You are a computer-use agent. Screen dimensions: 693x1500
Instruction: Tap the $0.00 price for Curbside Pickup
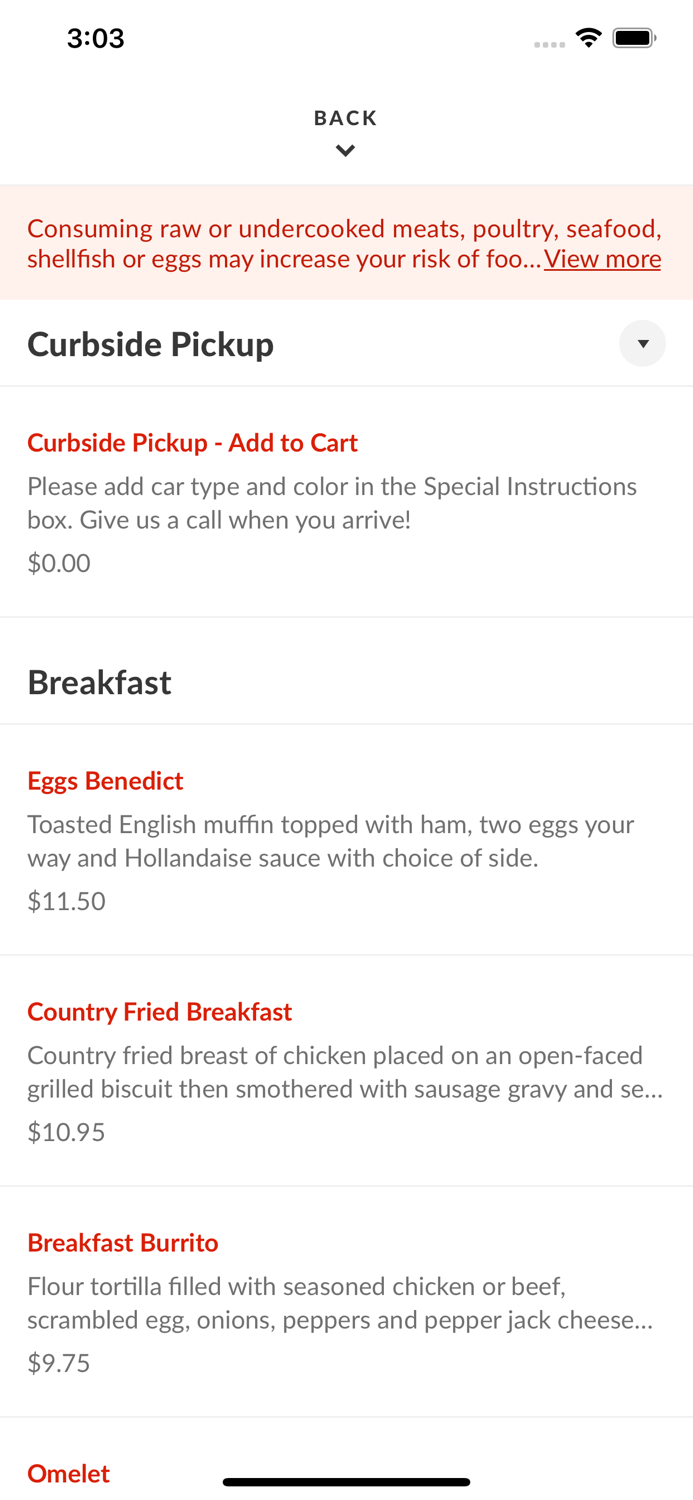[58, 563]
